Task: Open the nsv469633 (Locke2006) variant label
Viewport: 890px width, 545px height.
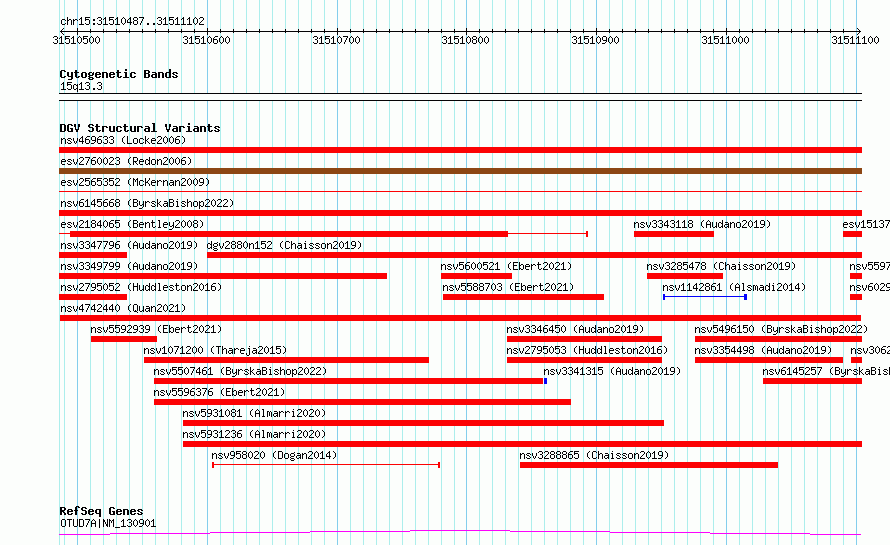Action: pyautogui.click(x=123, y=140)
